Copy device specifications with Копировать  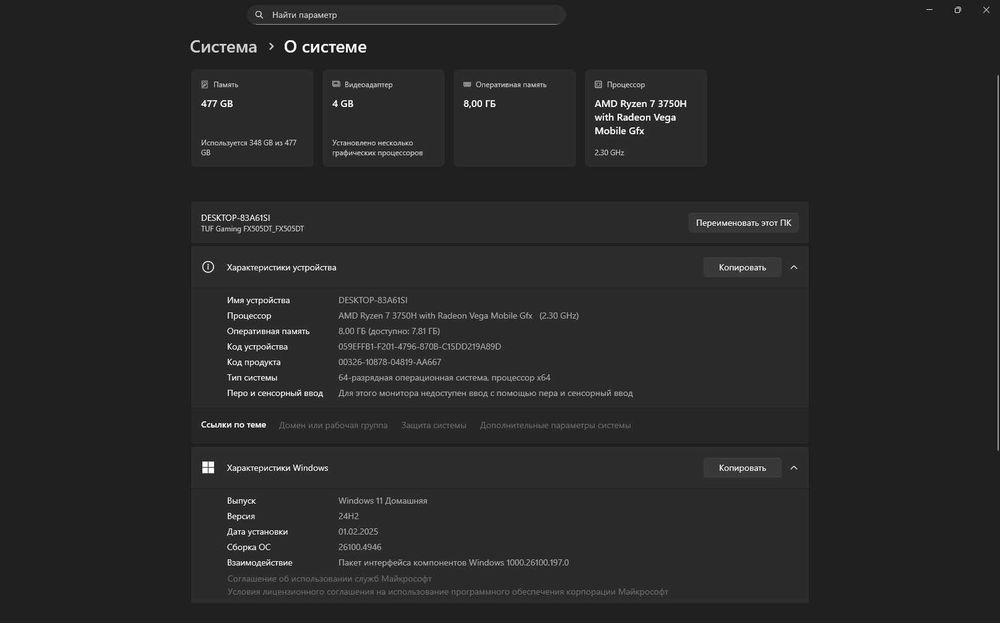coord(742,267)
